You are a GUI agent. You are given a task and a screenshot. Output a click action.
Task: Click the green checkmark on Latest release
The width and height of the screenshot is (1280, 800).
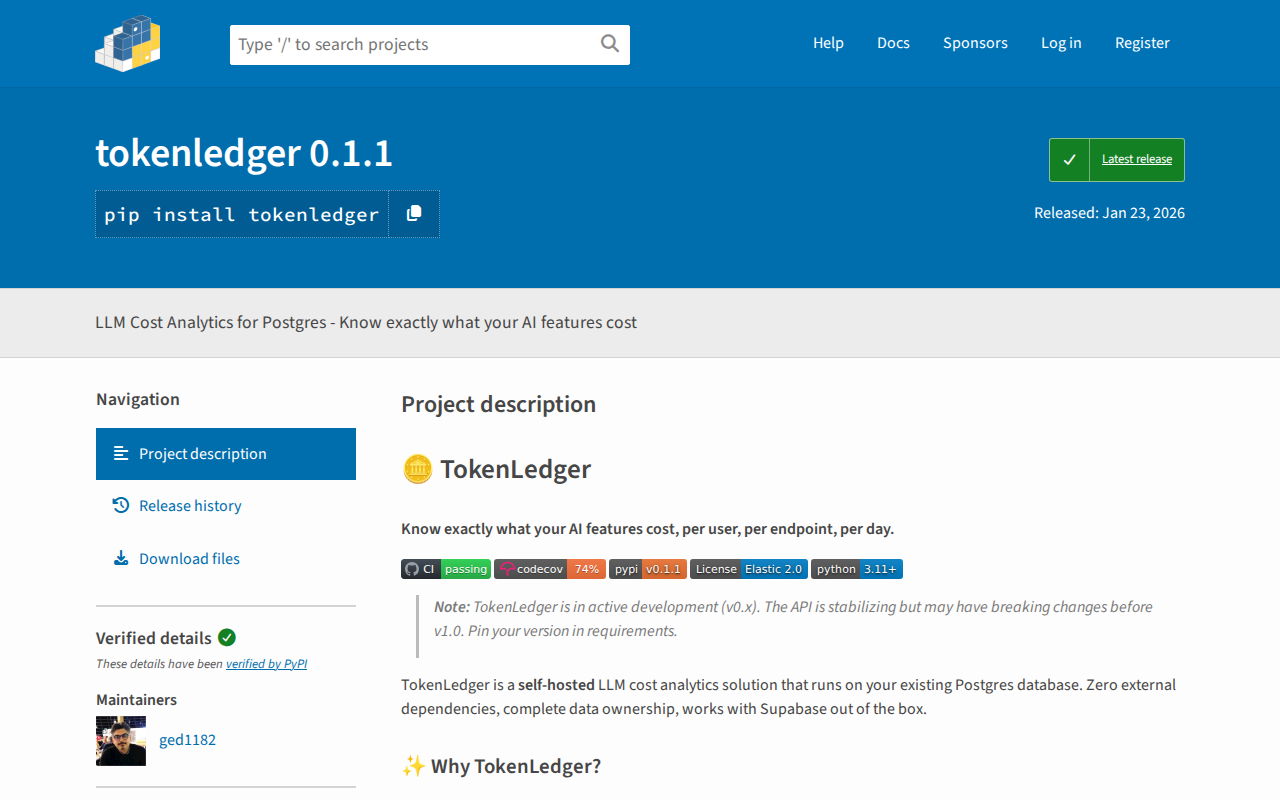tap(1069, 160)
